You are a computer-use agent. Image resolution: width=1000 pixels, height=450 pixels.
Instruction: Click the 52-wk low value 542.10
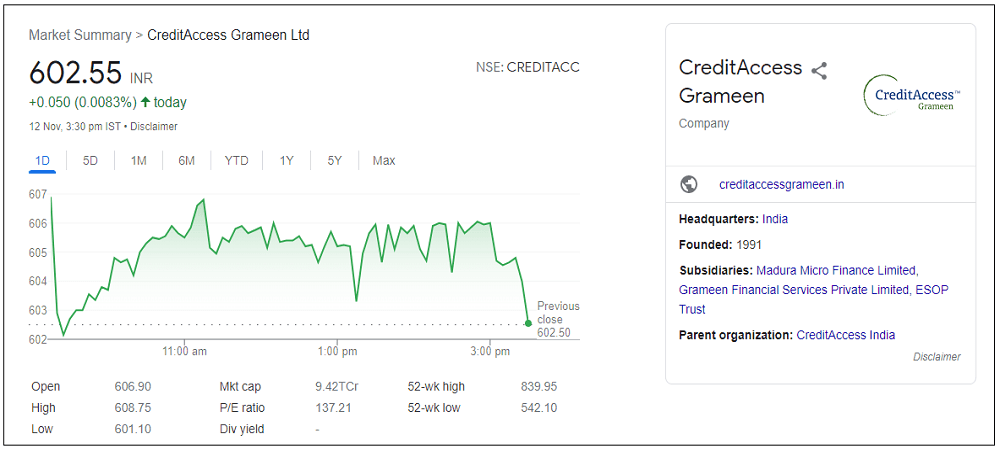(539, 408)
